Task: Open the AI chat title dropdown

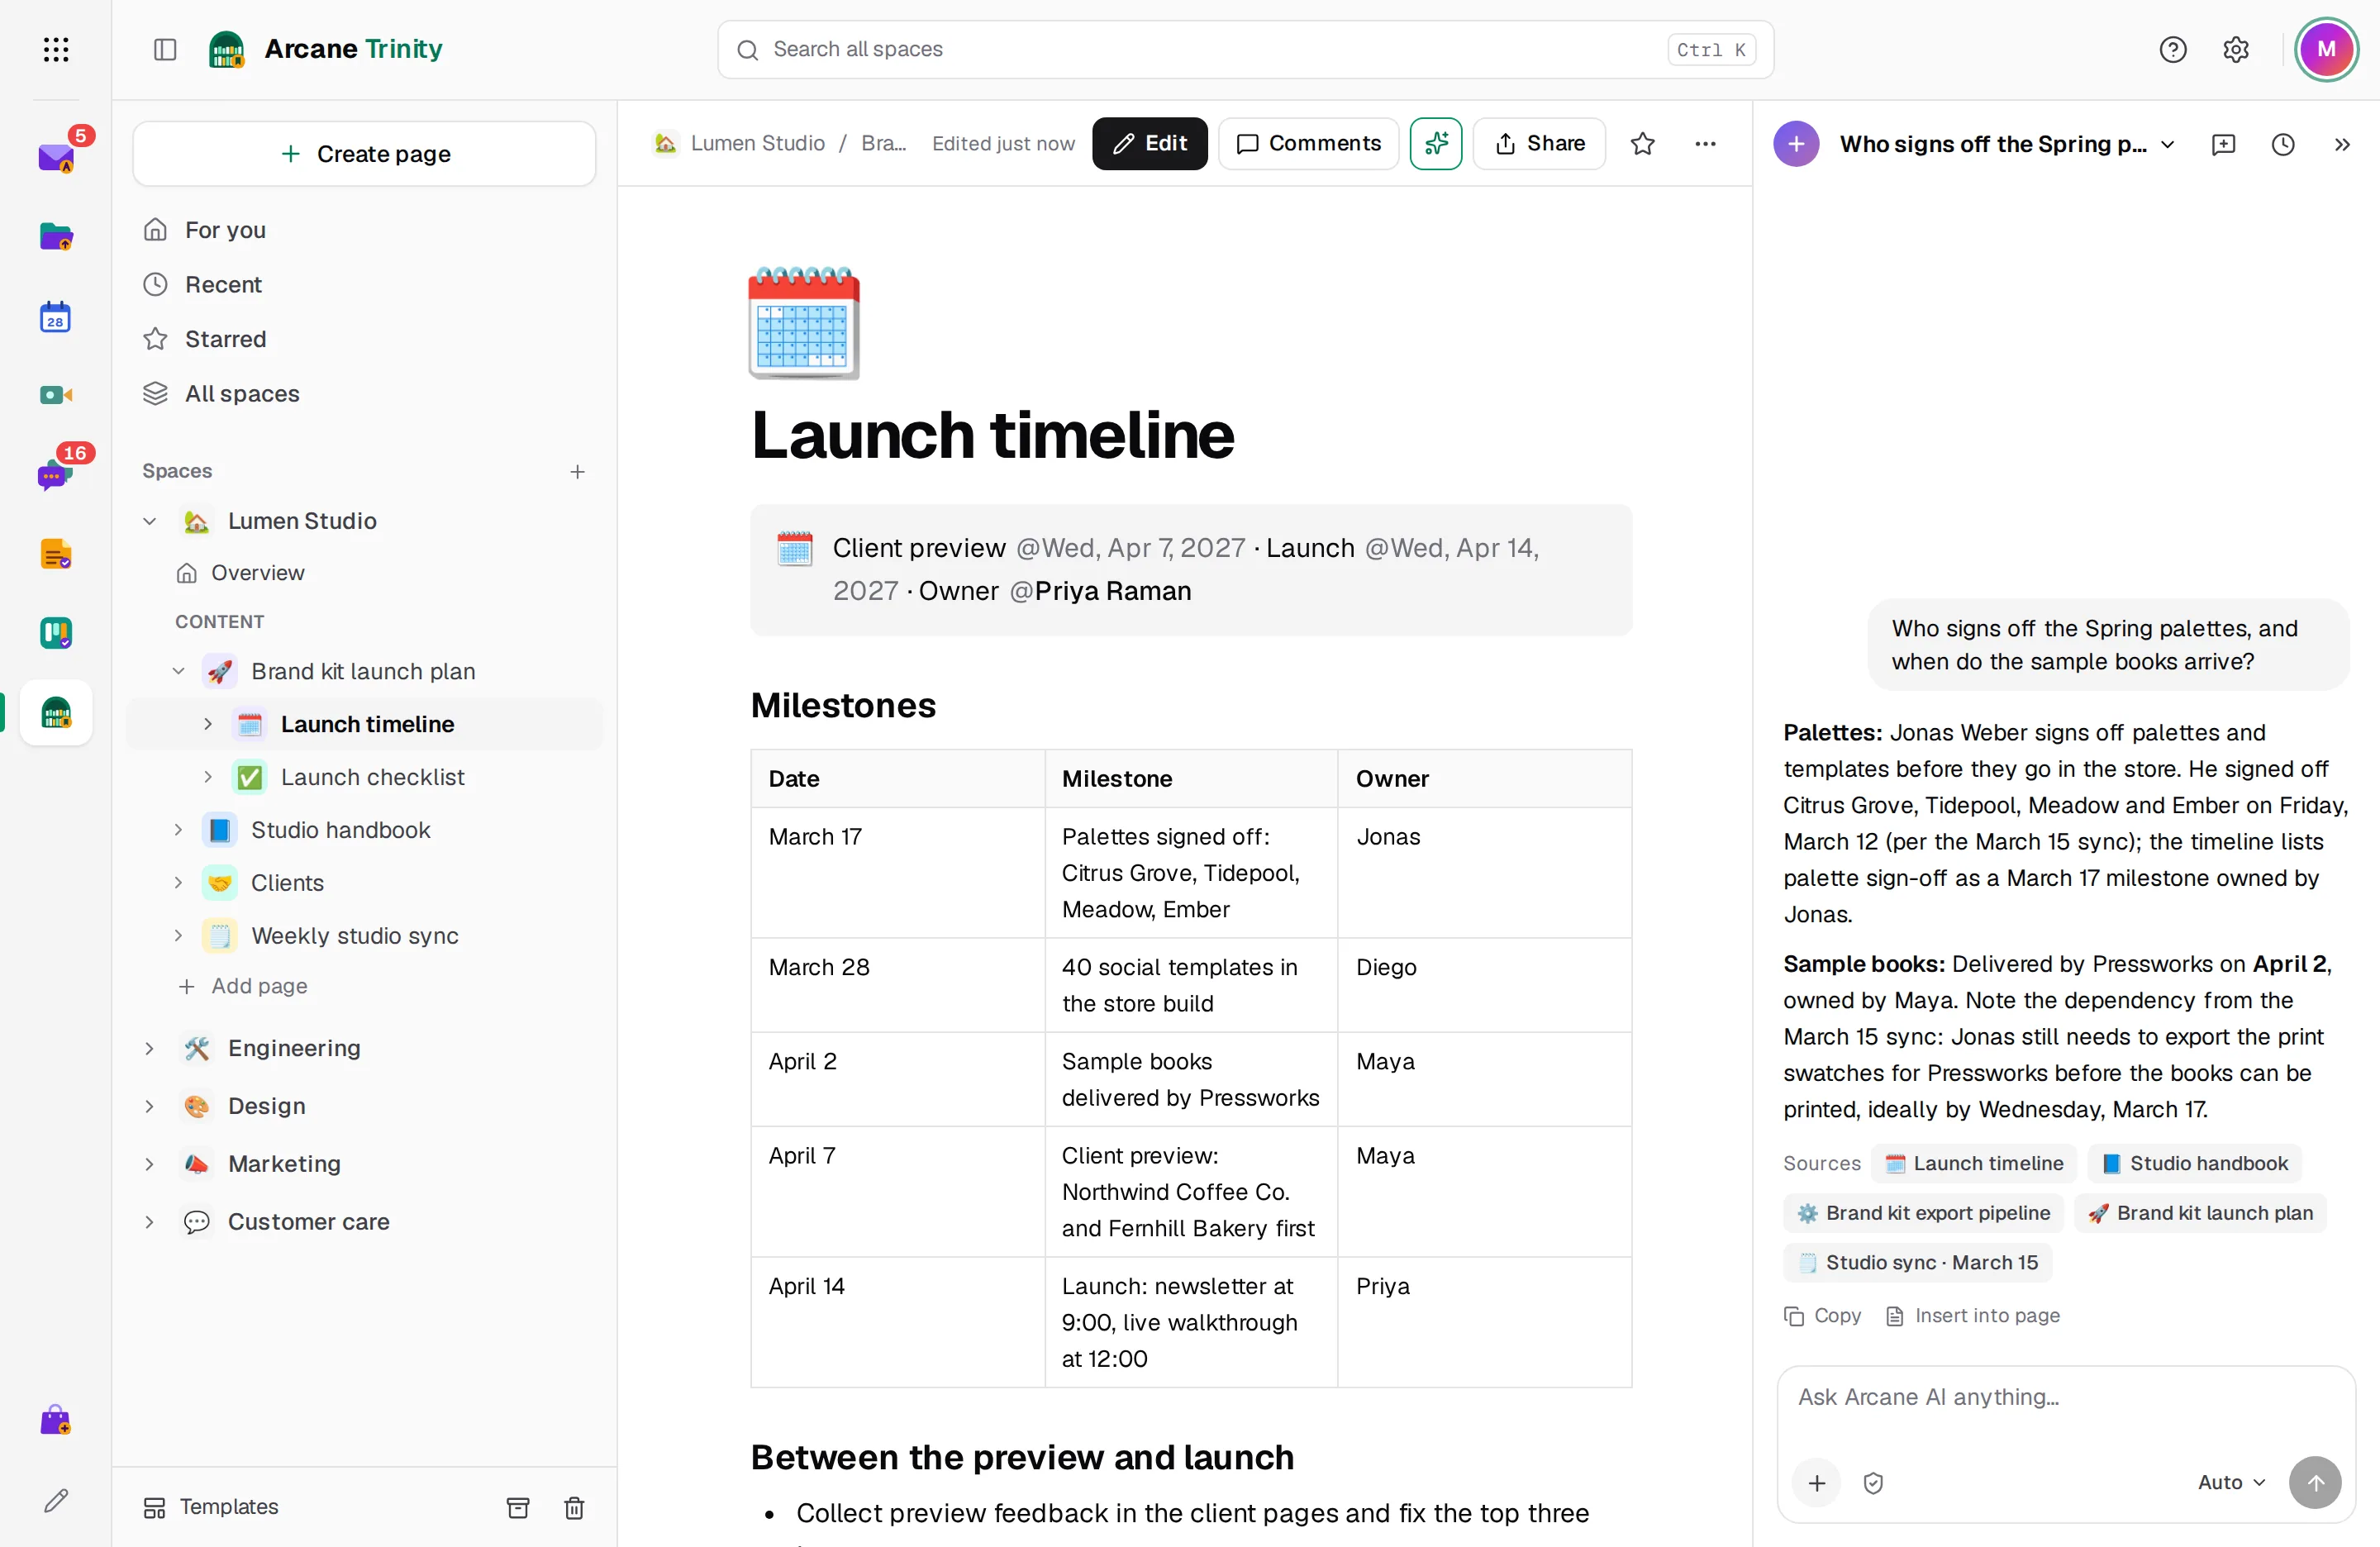Action: 2167,144
